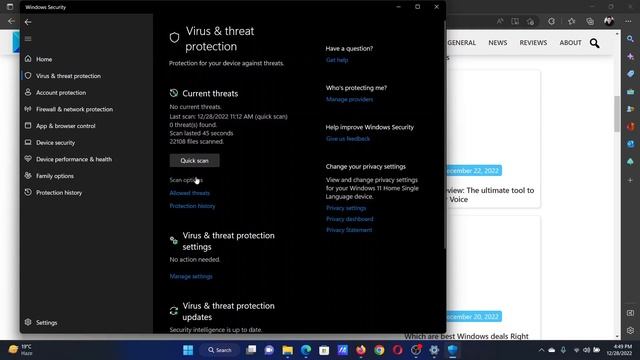Image resolution: width=640 pixels, height=360 pixels.
Task: Open Privacy dashboard link
Action: coord(349,219)
